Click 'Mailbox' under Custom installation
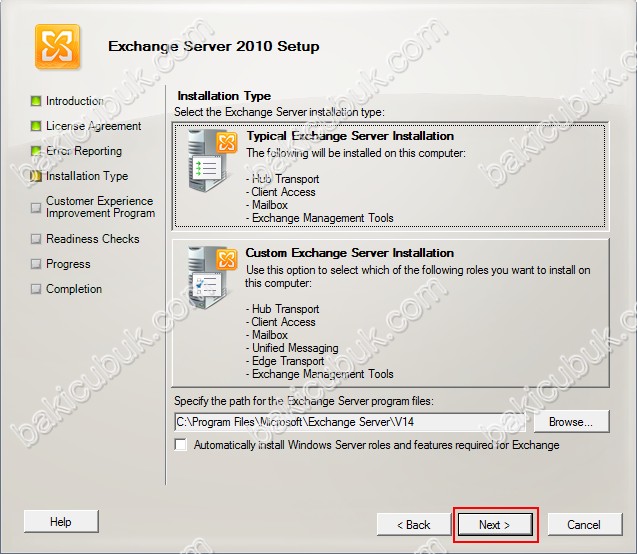The width and height of the screenshot is (637, 554). pos(270,335)
